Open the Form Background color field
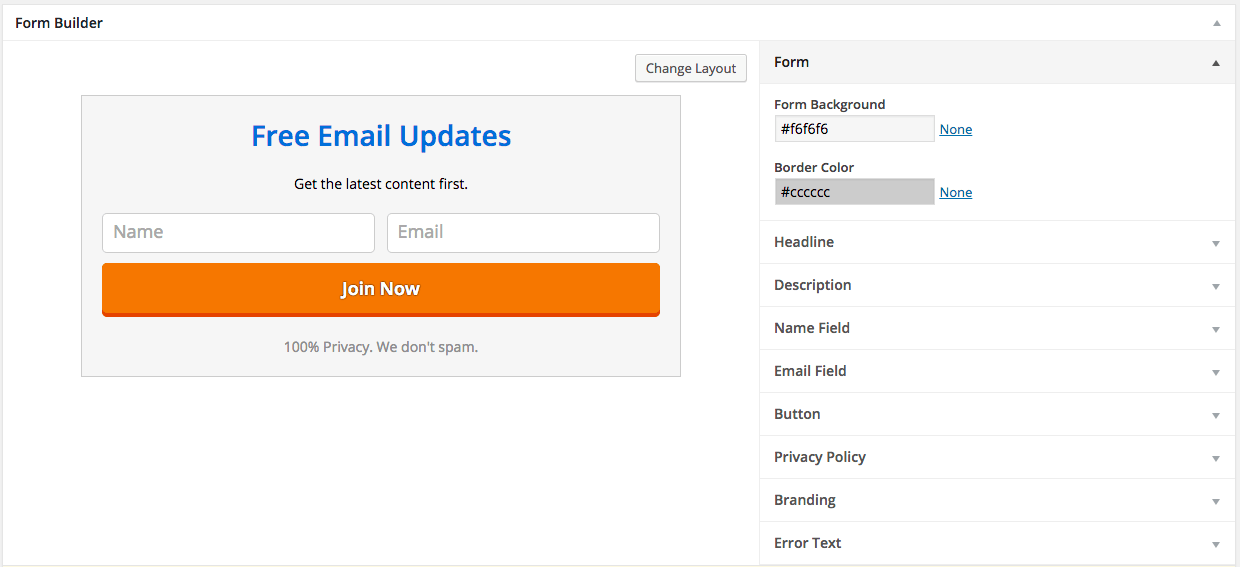 coord(854,129)
